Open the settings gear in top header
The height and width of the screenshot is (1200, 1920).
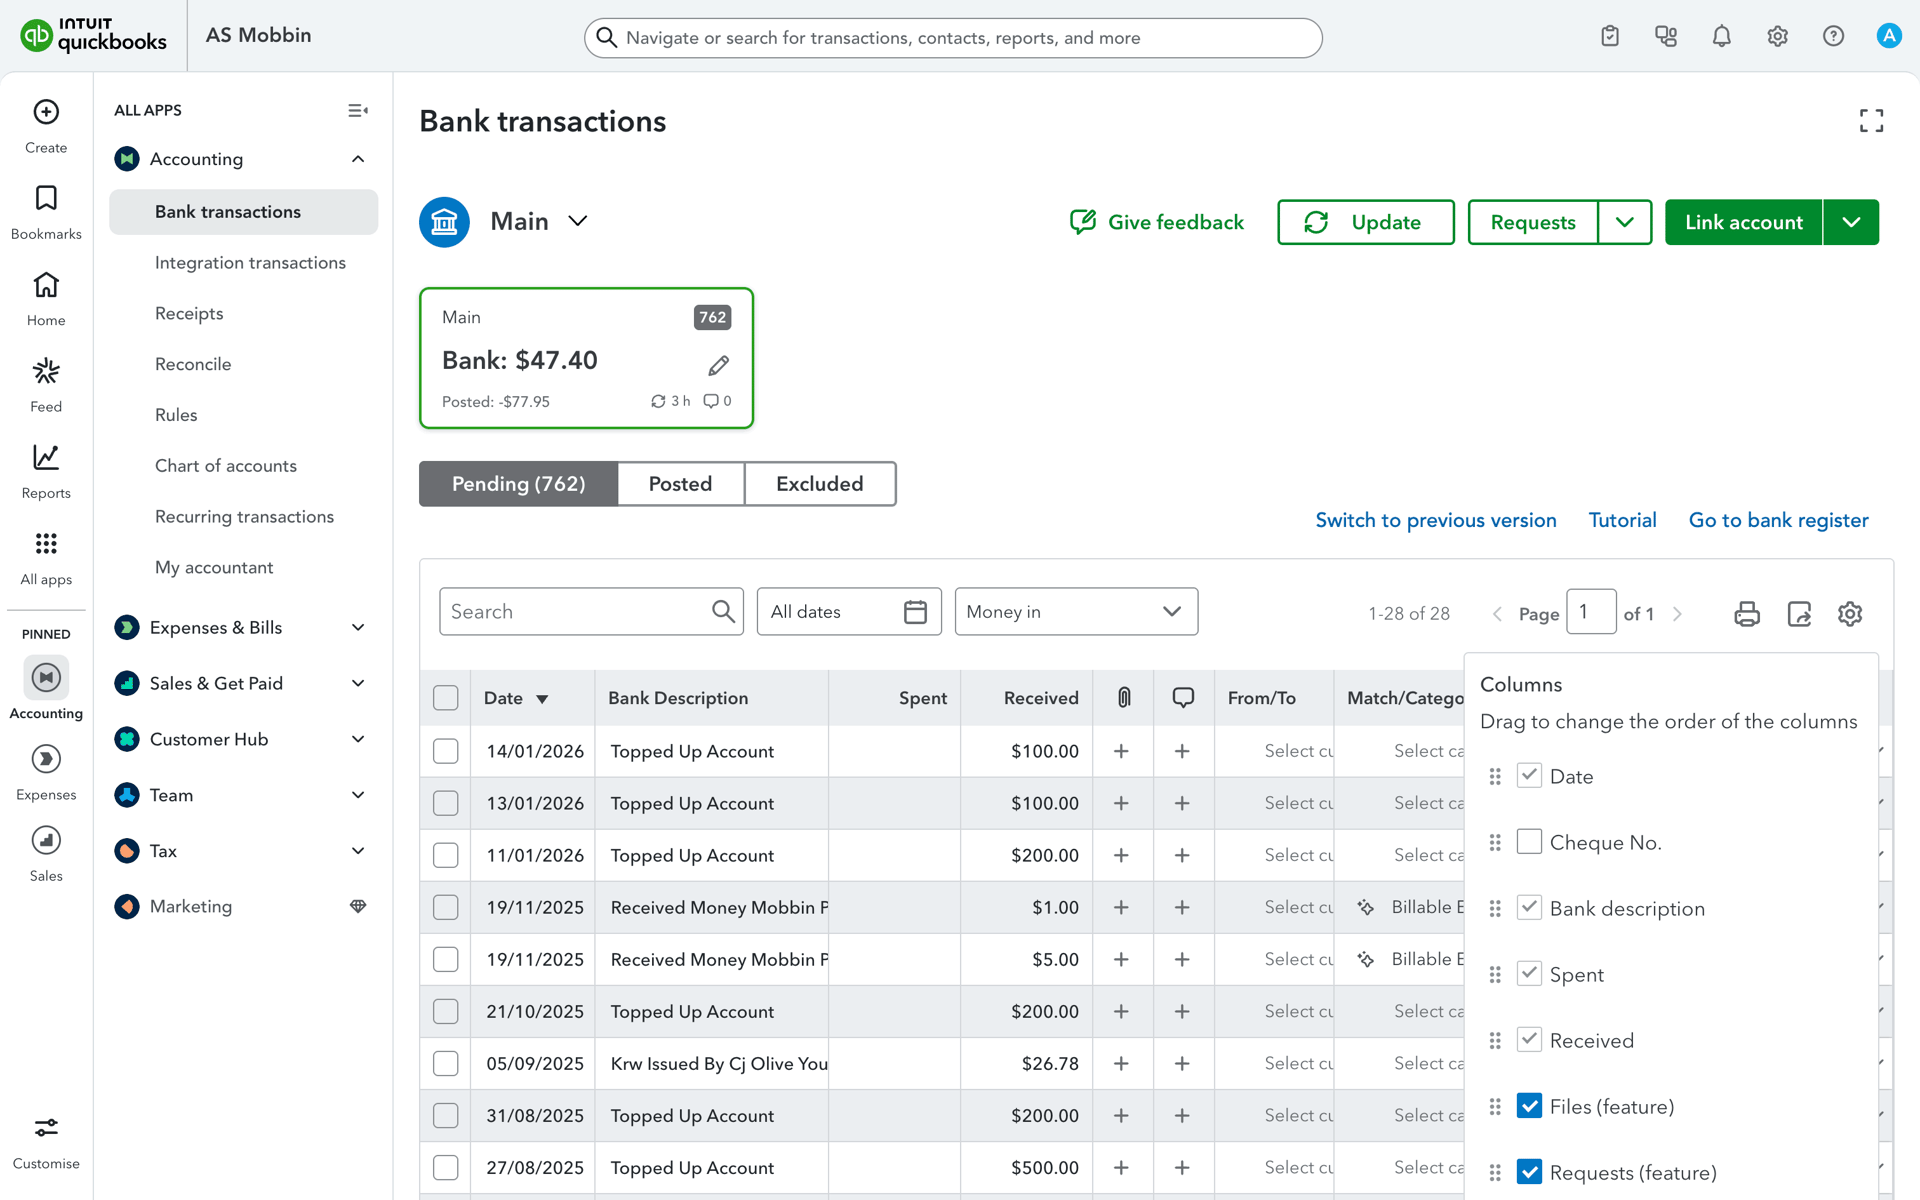[x=1777, y=37]
